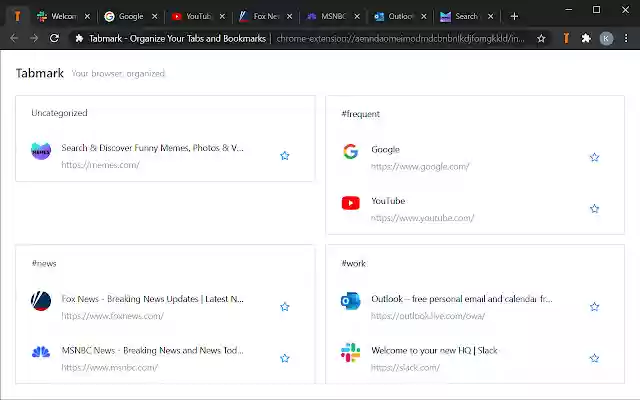The height and width of the screenshot is (400, 640).
Task: Bookmark this page with address bar star
Action: coord(541,38)
